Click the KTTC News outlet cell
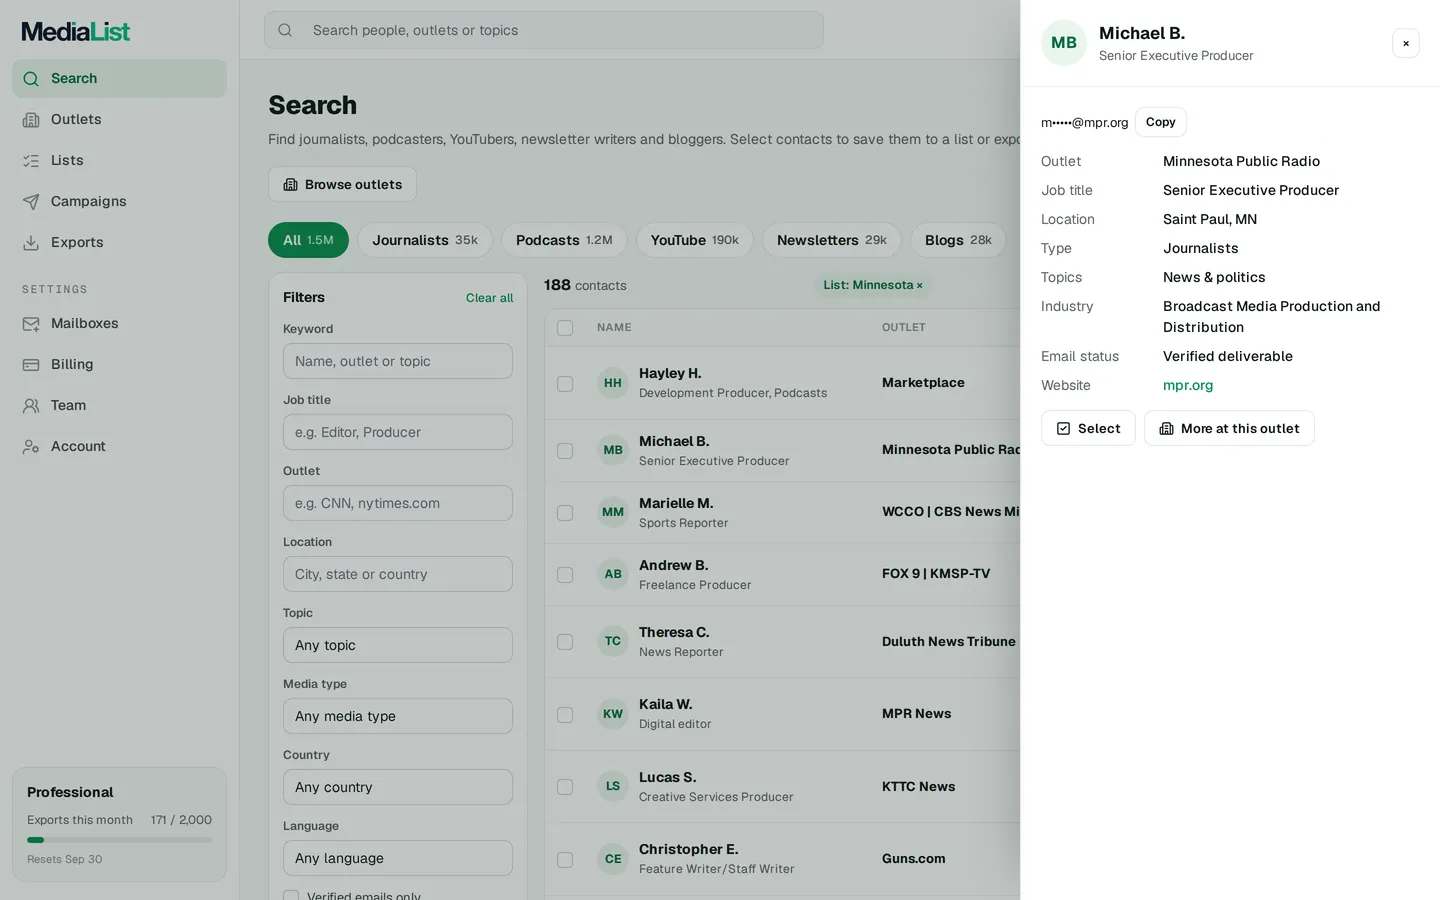 pyautogui.click(x=918, y=787)
